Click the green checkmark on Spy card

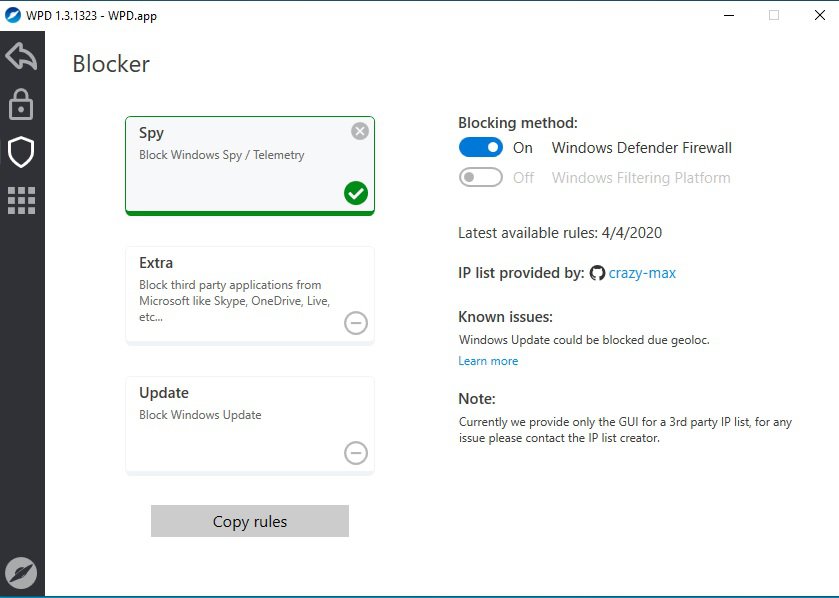pyautogui.click(x=356, y=193)
